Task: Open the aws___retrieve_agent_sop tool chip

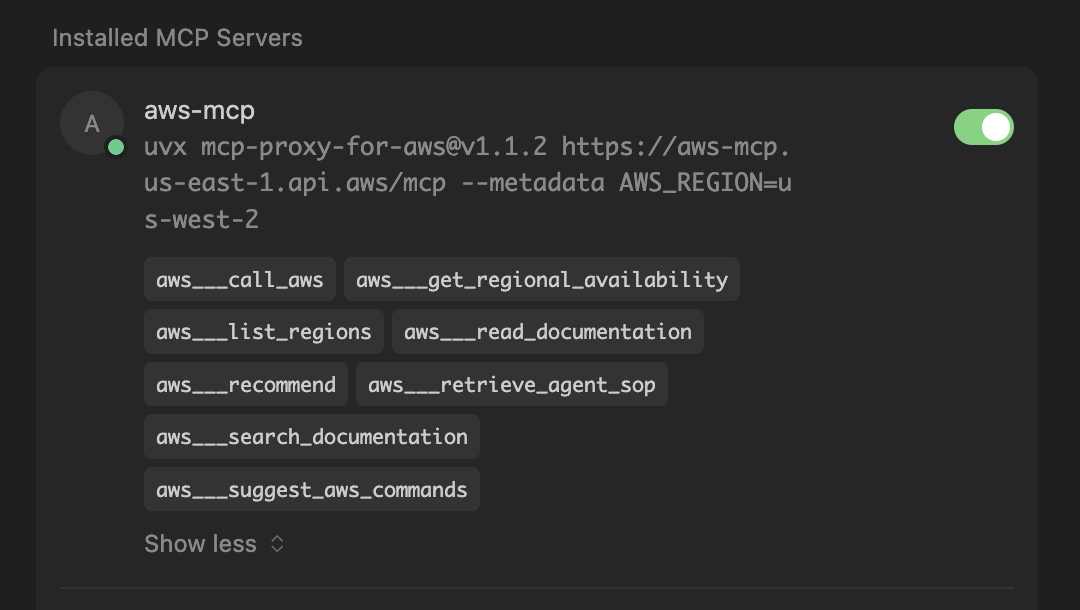Action: pyautogui.click(x=512, y=385)
